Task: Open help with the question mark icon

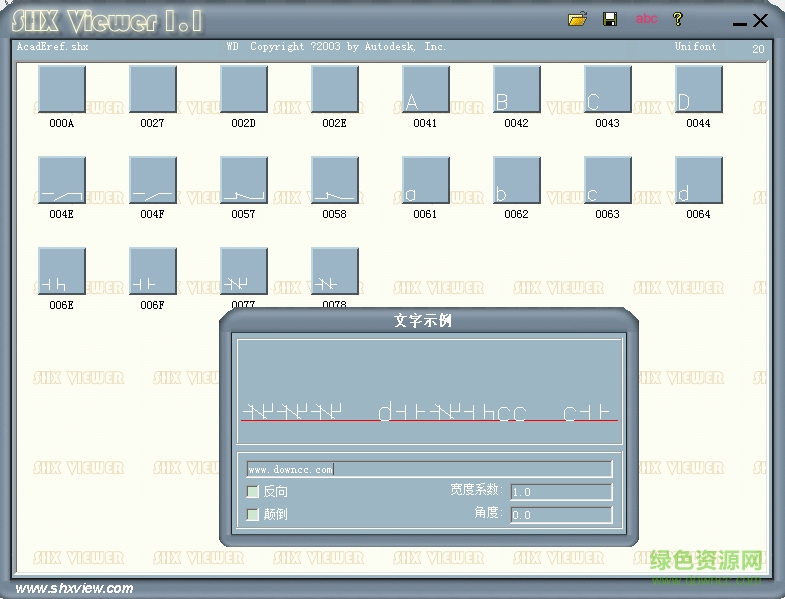Action: pos(677,19)
